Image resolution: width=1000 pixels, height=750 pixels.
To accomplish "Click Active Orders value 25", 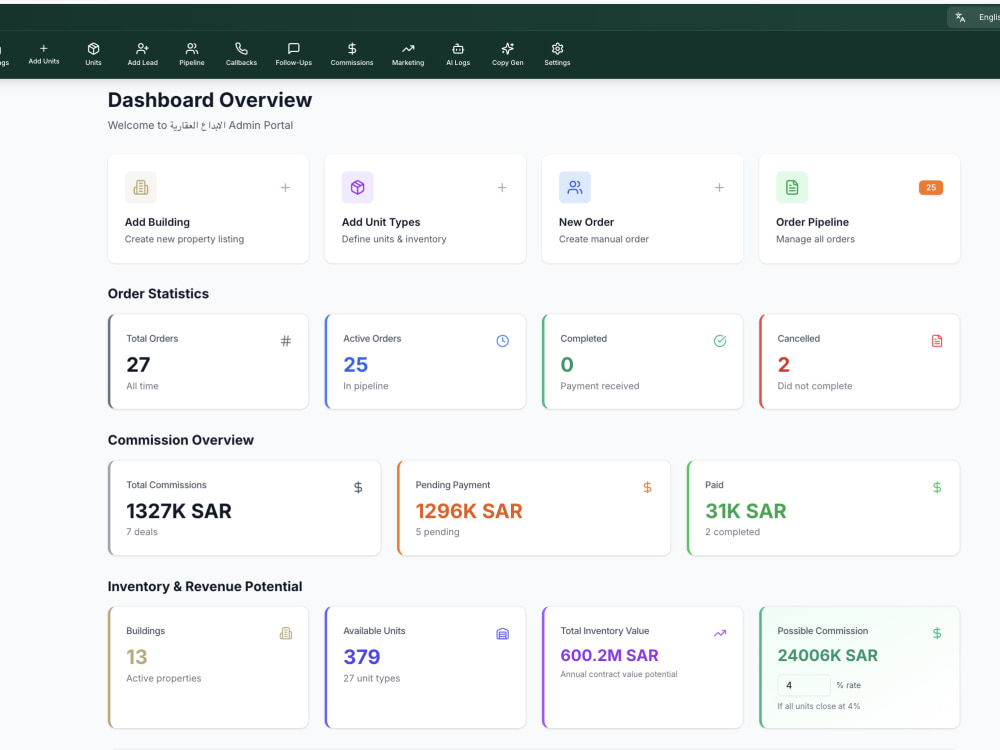I will [355, 364].
